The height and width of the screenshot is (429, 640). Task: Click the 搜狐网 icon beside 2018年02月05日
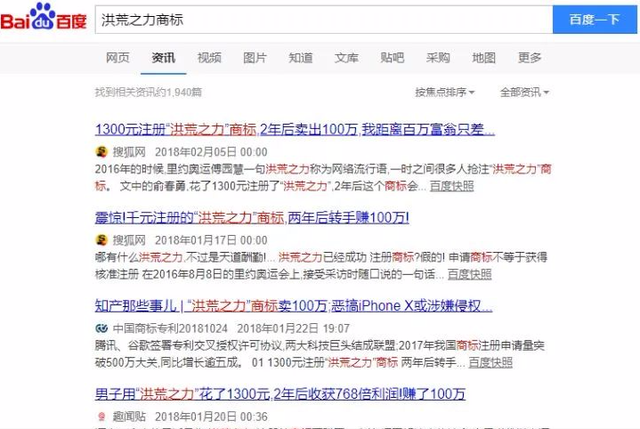tap(101, 152)
